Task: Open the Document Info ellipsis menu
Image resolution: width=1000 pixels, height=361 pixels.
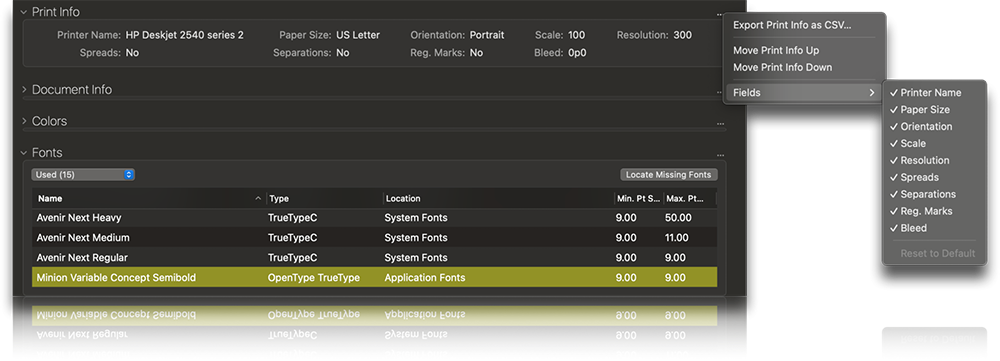Action: (720, 92)
